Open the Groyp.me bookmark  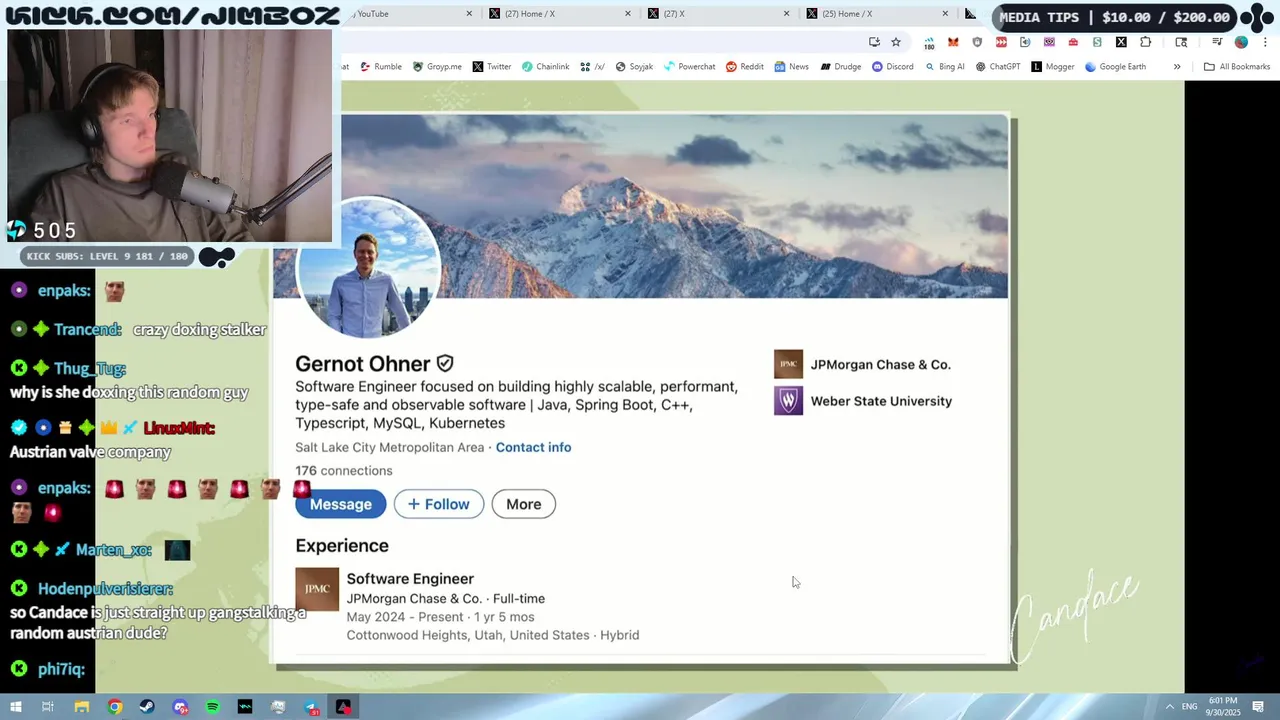(x=437, y=67)
